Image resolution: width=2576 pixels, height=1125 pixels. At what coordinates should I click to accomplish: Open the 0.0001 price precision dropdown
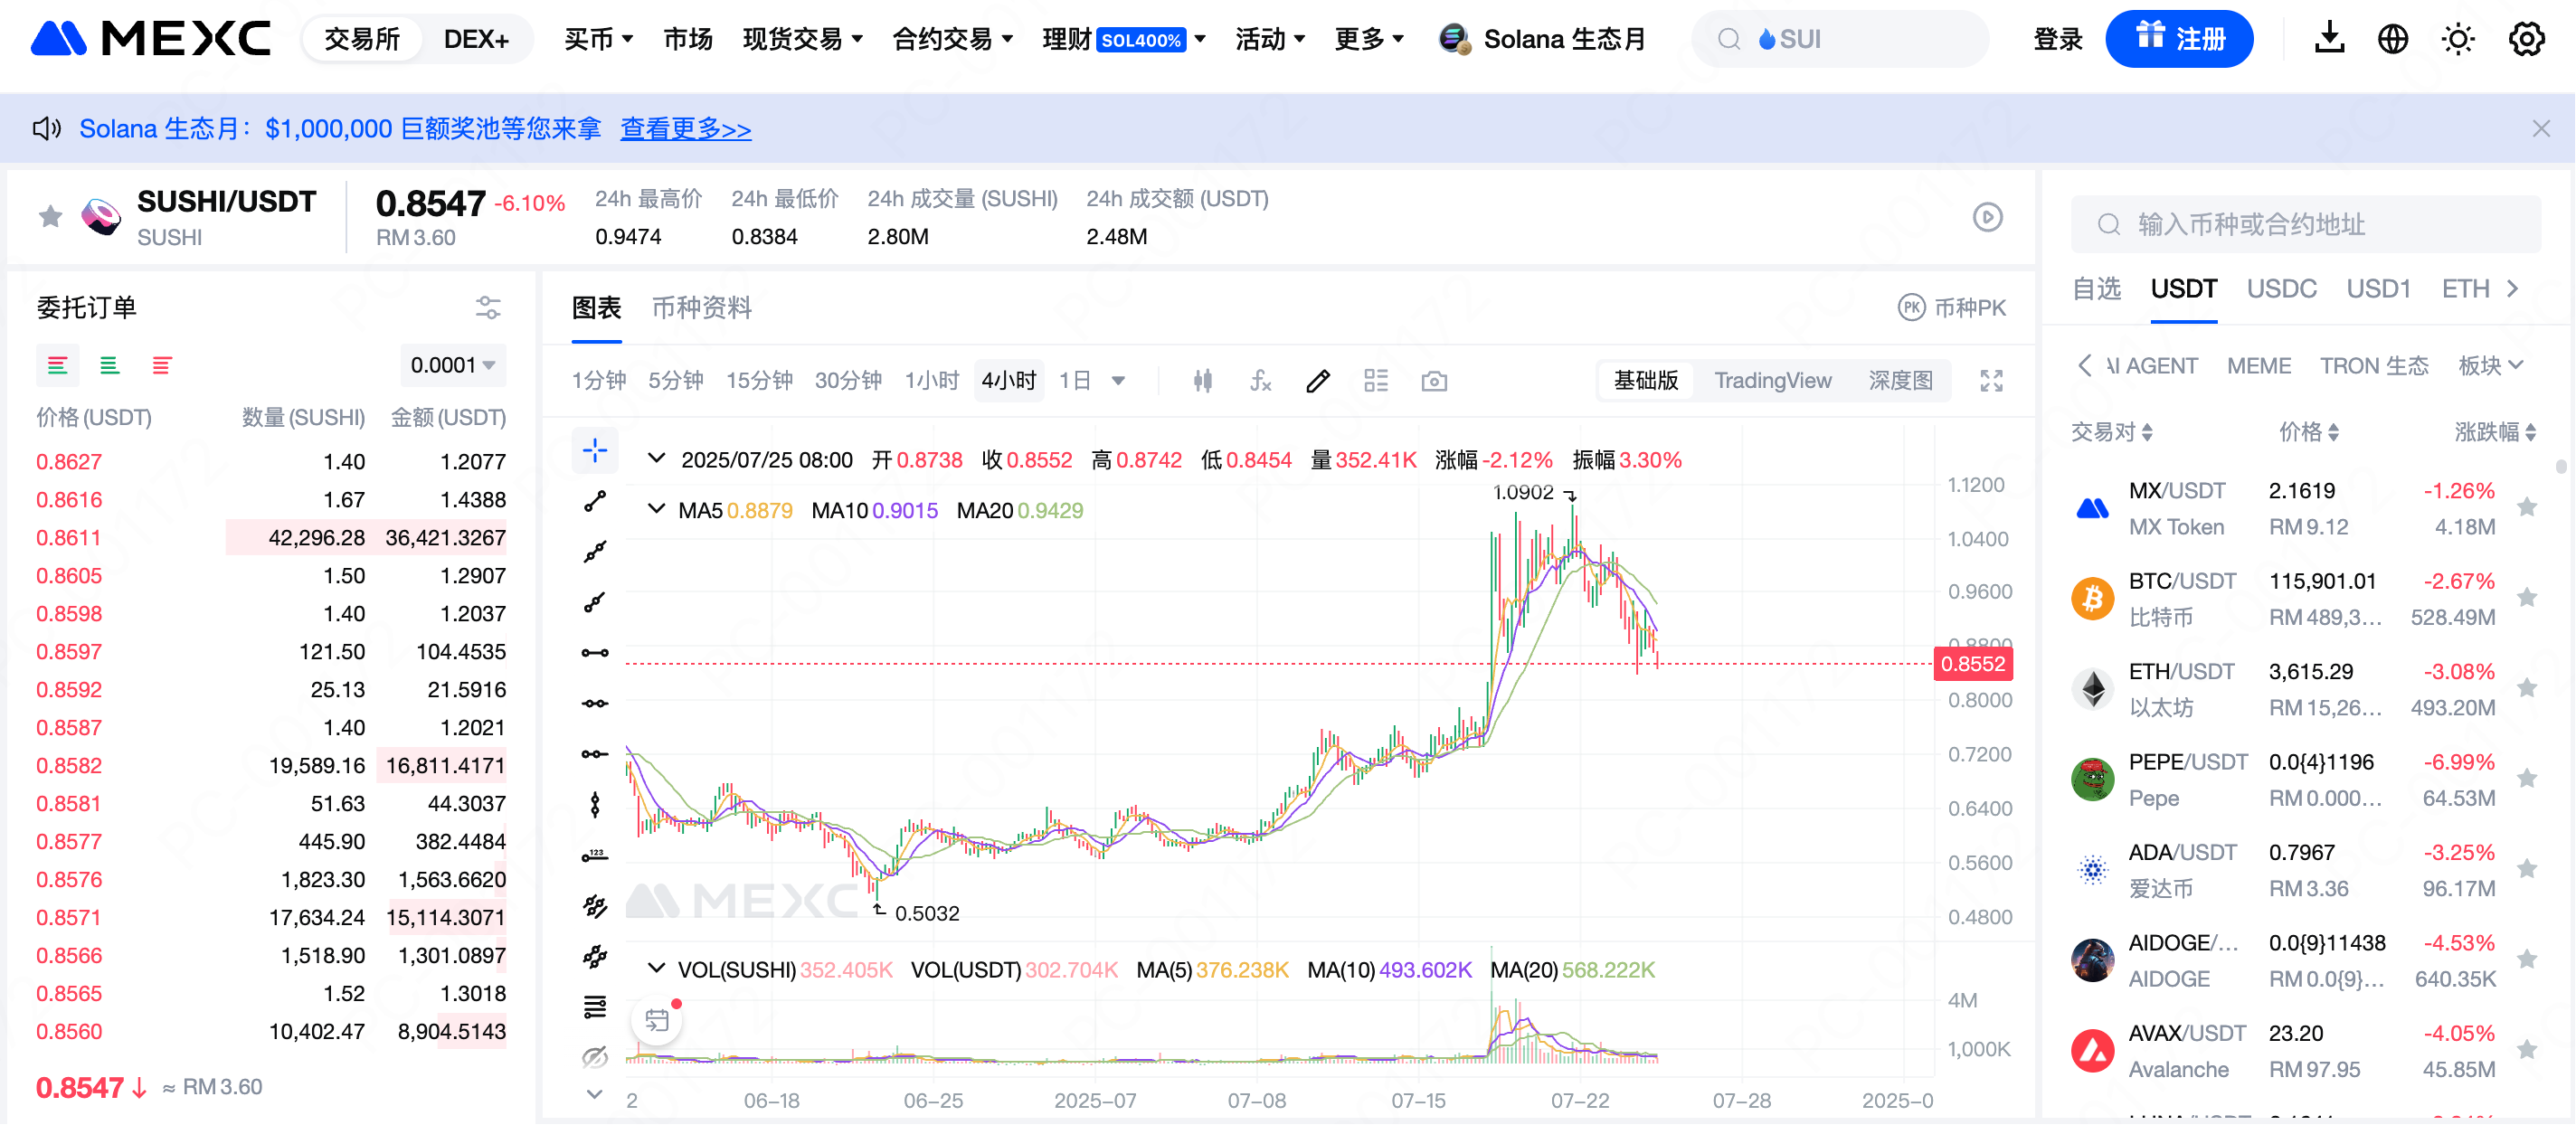point(453,365)
